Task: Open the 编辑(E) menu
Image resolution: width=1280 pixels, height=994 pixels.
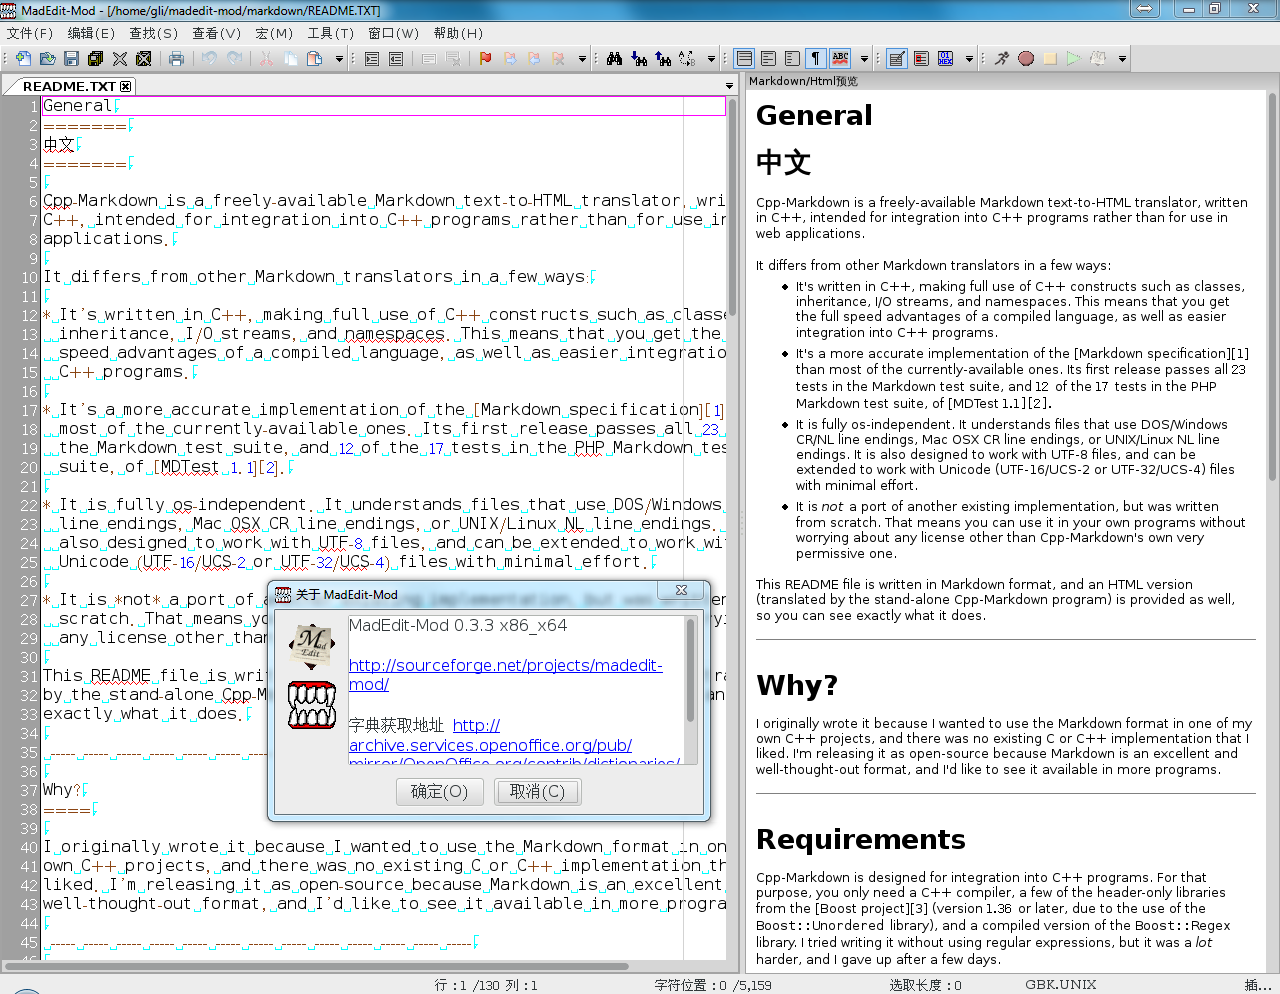Action: (91, 33)
